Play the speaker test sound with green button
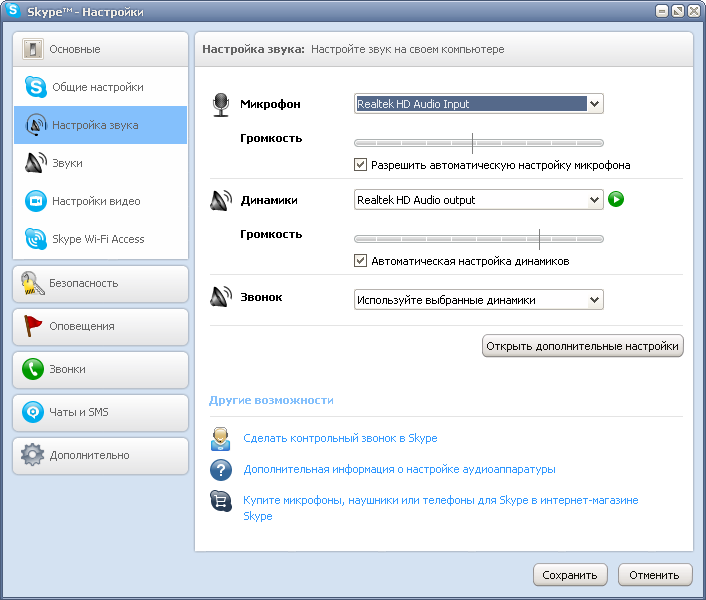The height and width of the screenshot is (600, 706). click(616, 199)
